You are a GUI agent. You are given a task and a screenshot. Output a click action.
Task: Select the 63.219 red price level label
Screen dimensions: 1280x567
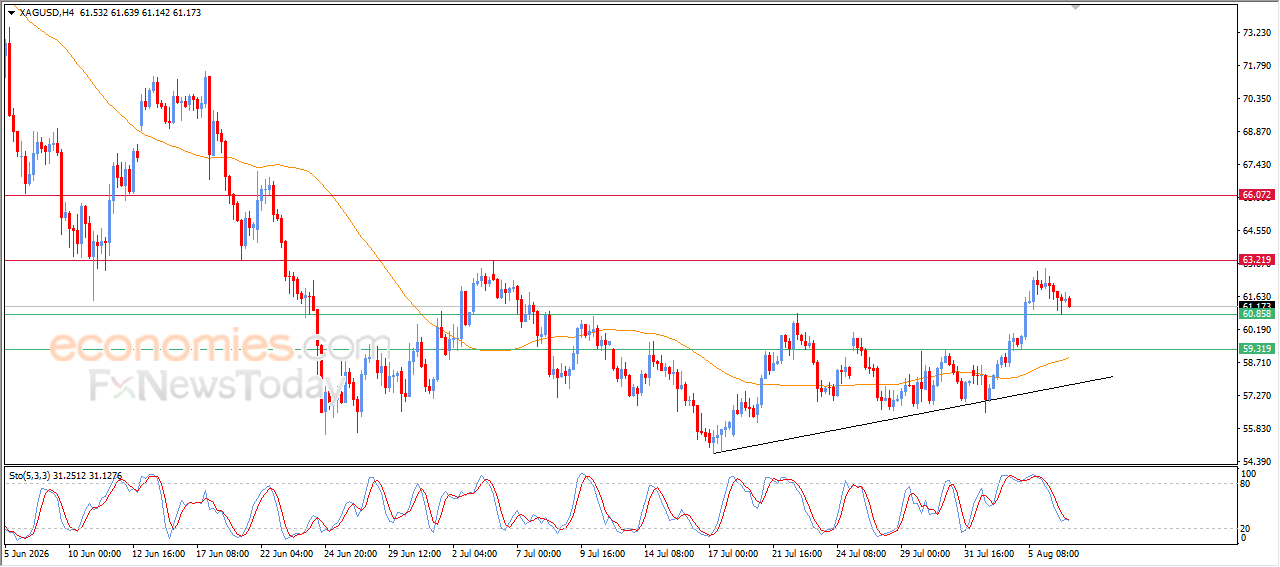(x=1256, y=260)
